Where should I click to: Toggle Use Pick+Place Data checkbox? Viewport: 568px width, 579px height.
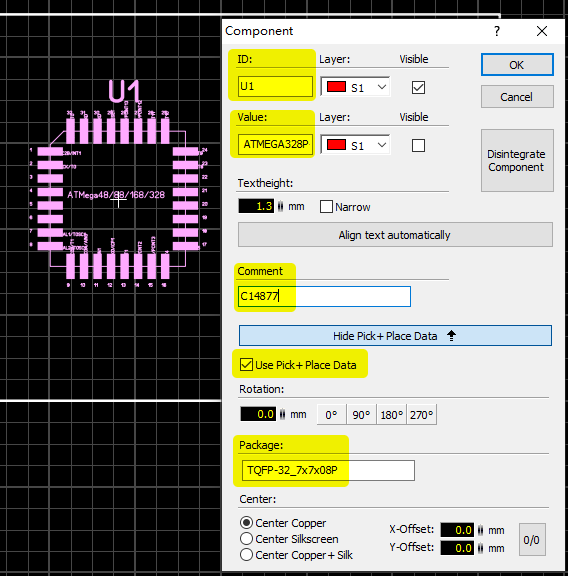pos(246,365)
